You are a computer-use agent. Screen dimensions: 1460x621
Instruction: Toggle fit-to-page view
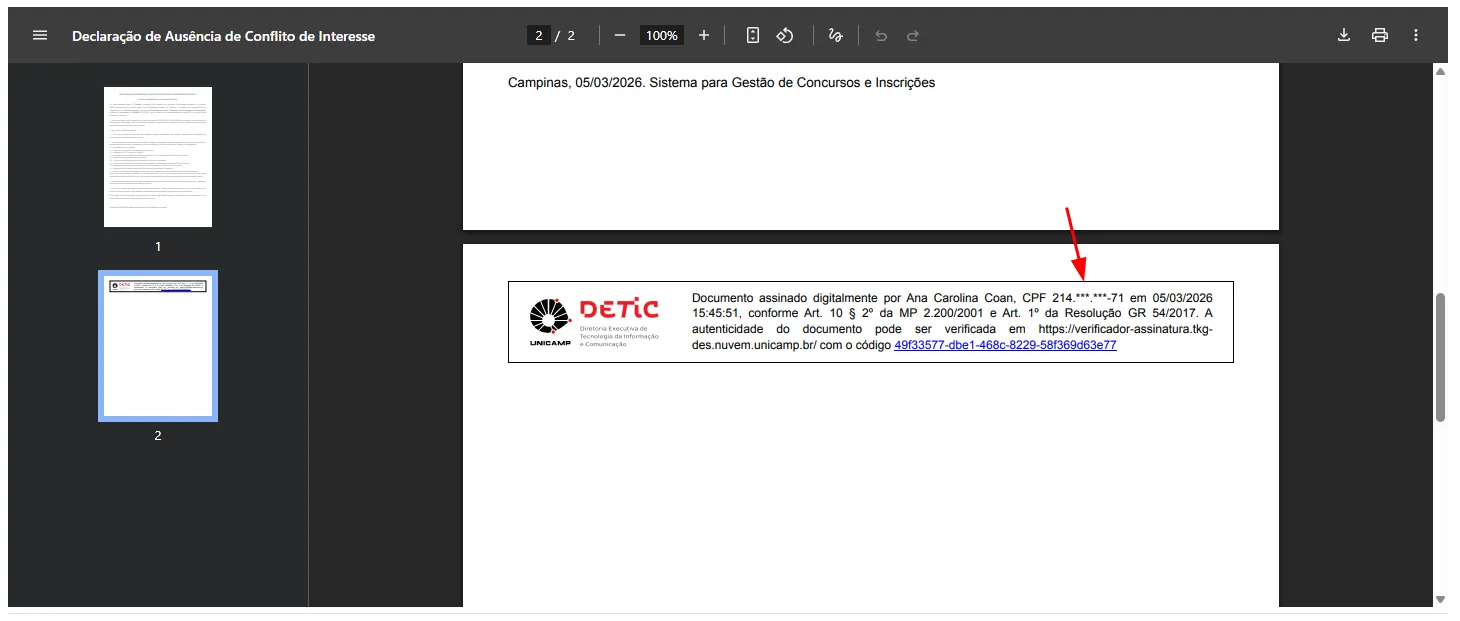(x=752, y=35)
